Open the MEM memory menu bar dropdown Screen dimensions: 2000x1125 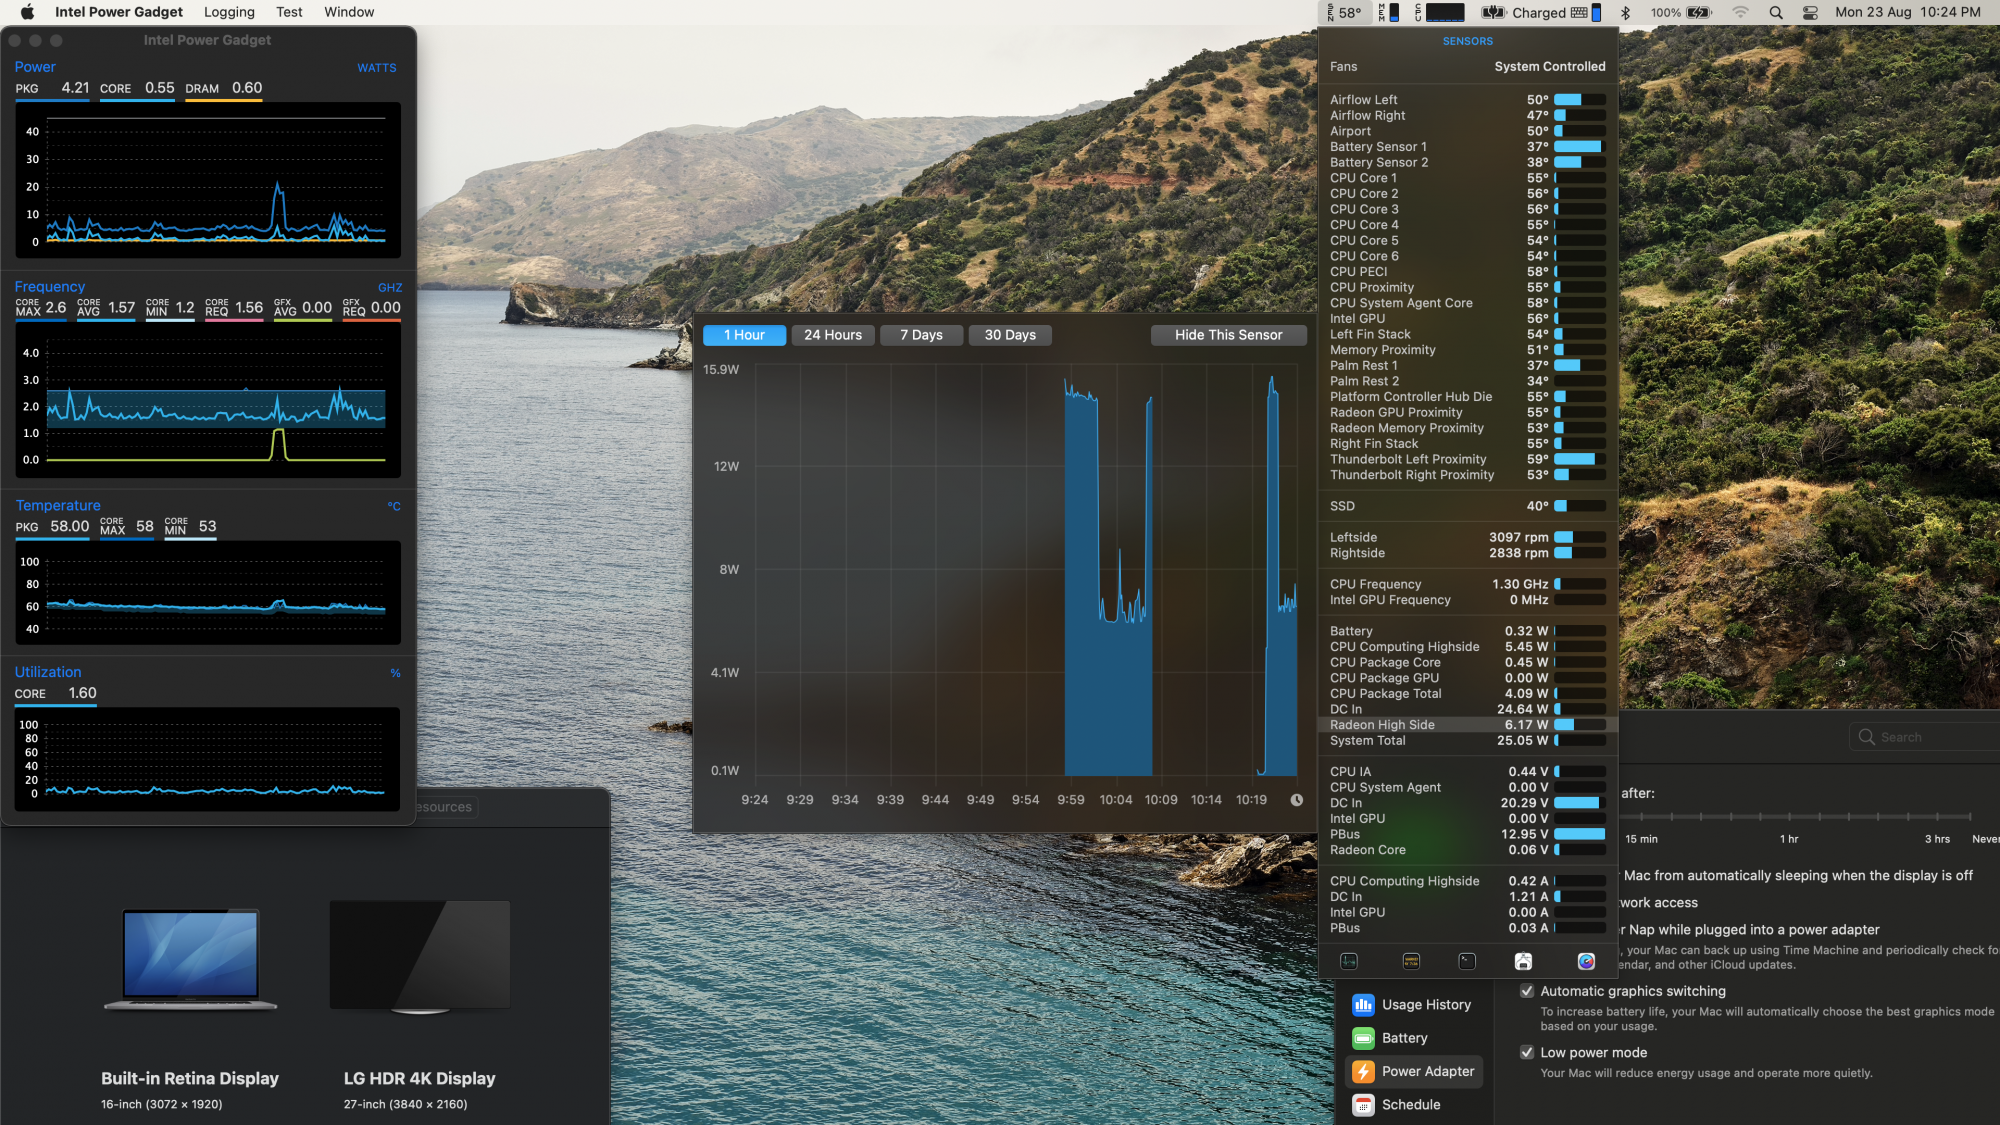coord(1389,13)
